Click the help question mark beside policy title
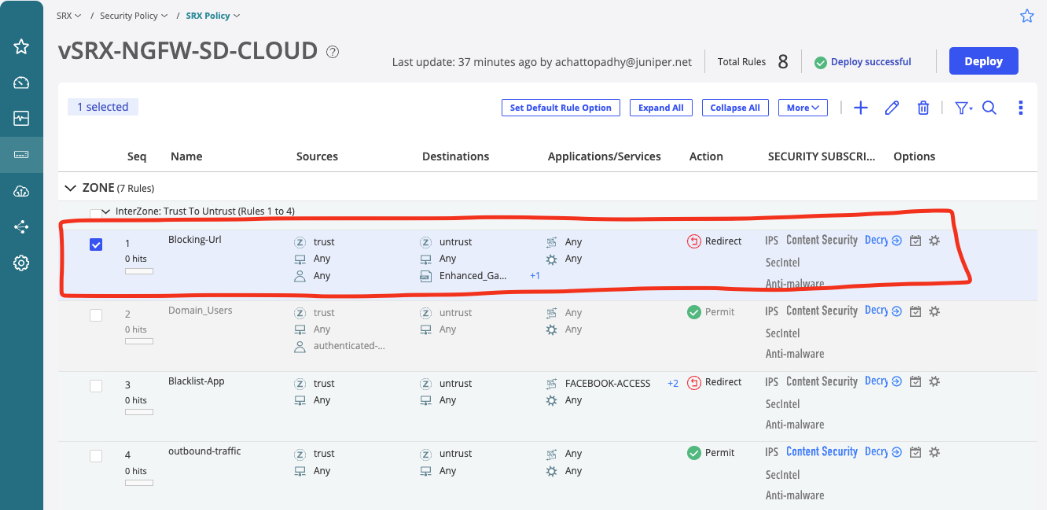The height and width of the screenshot is (510, 1052). [x=332, y=52]
